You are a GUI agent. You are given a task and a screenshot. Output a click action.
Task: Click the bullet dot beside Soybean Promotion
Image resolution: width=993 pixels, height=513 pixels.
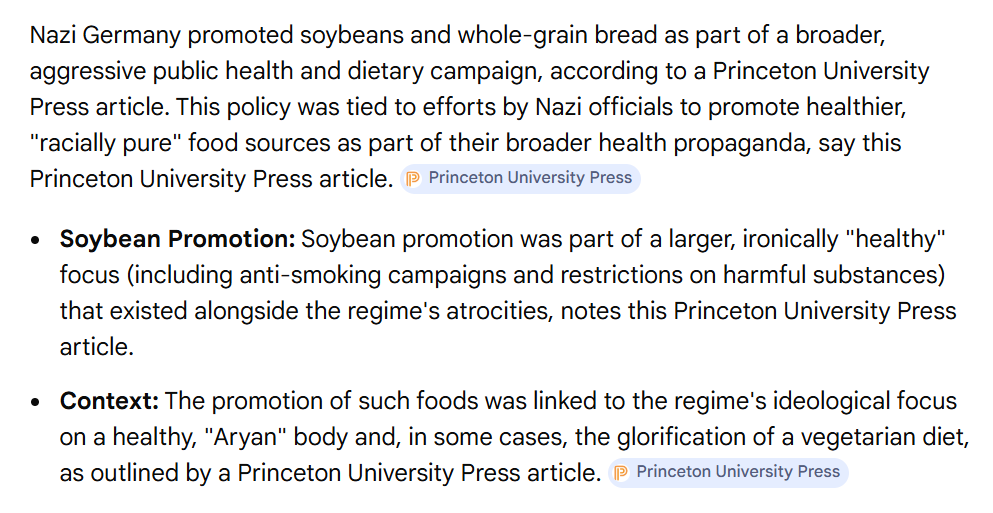[36, 241]
